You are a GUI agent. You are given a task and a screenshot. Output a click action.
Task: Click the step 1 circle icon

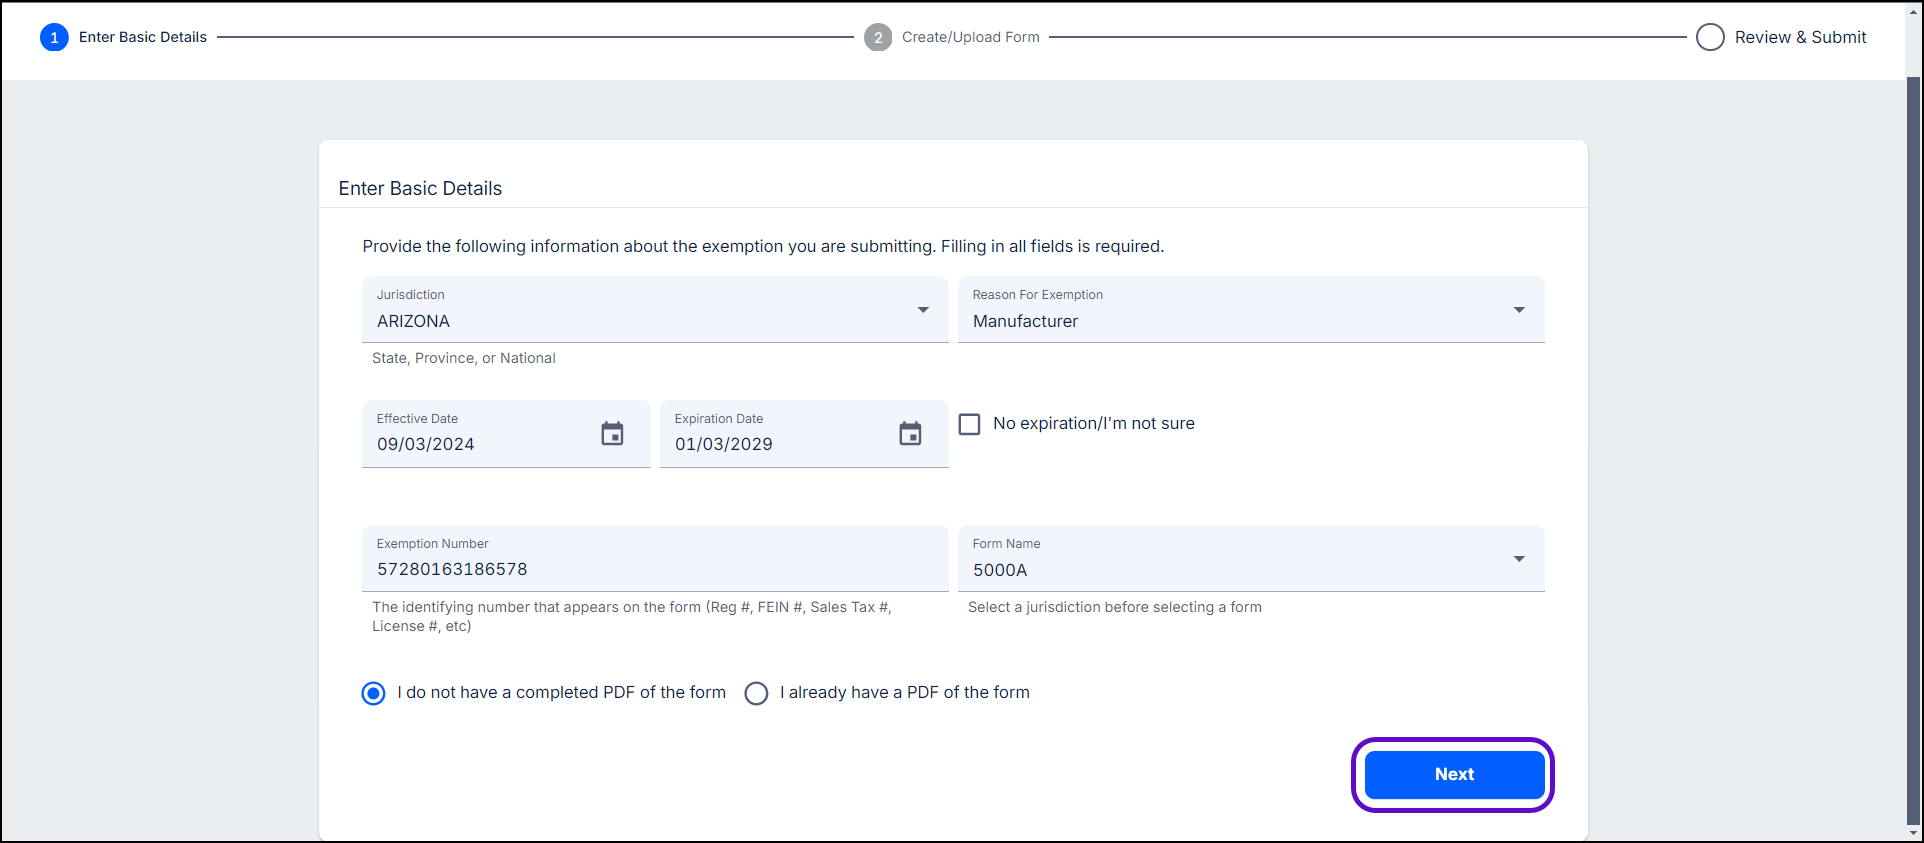(54, 38)
